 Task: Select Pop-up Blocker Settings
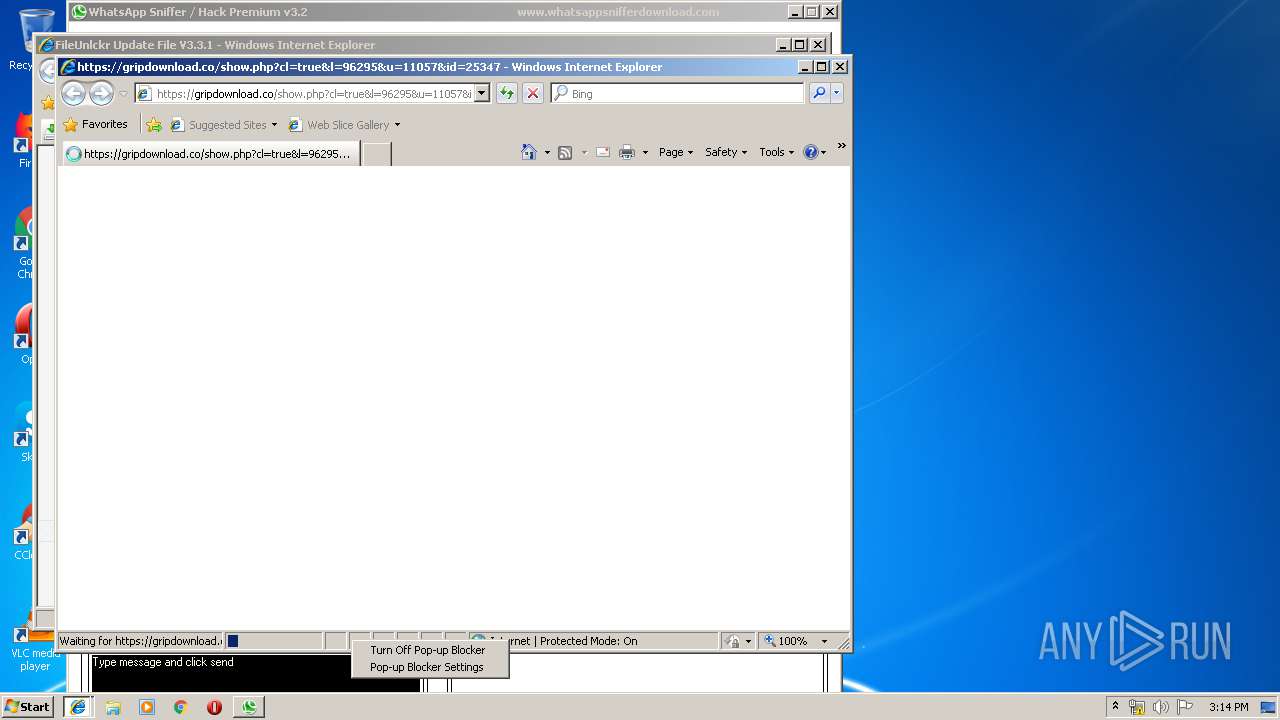pos(427,667)
